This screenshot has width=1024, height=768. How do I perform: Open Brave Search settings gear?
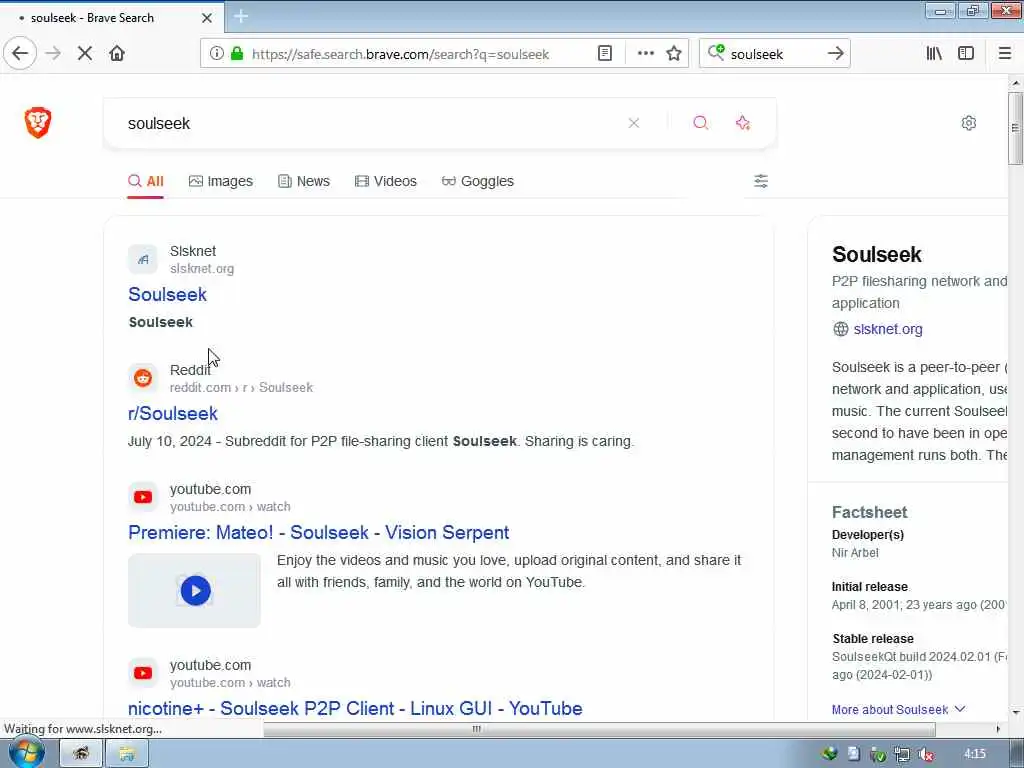tap(969, 123)
